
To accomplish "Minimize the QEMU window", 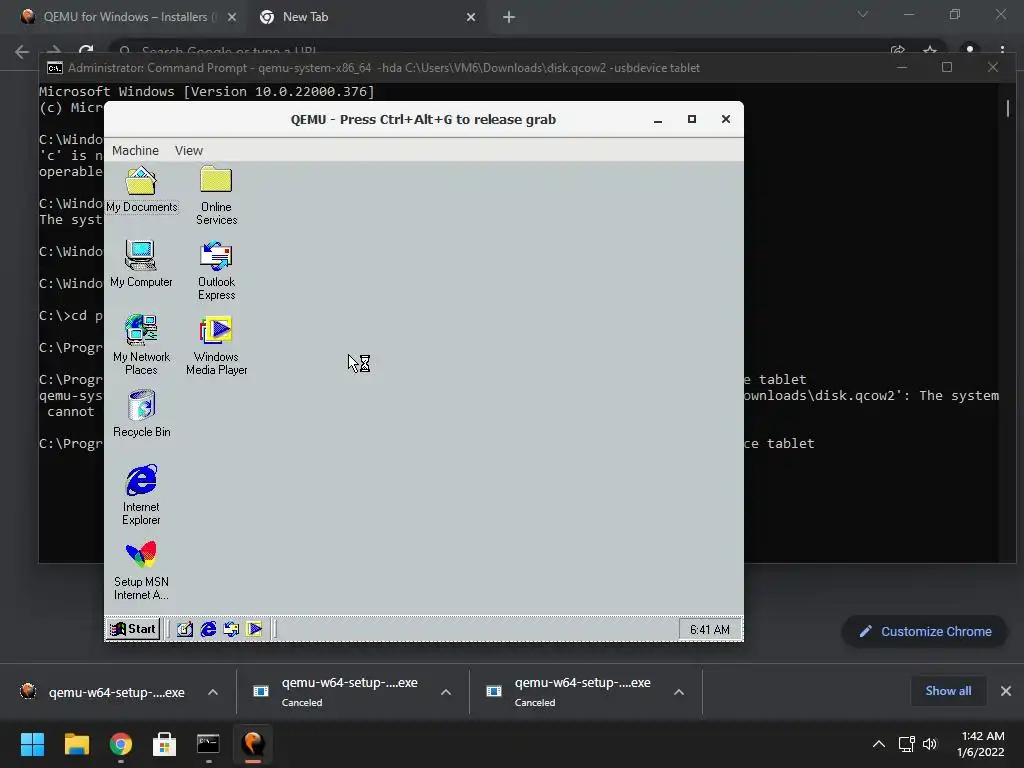I will pyautogui.click(x=658, y=120).
